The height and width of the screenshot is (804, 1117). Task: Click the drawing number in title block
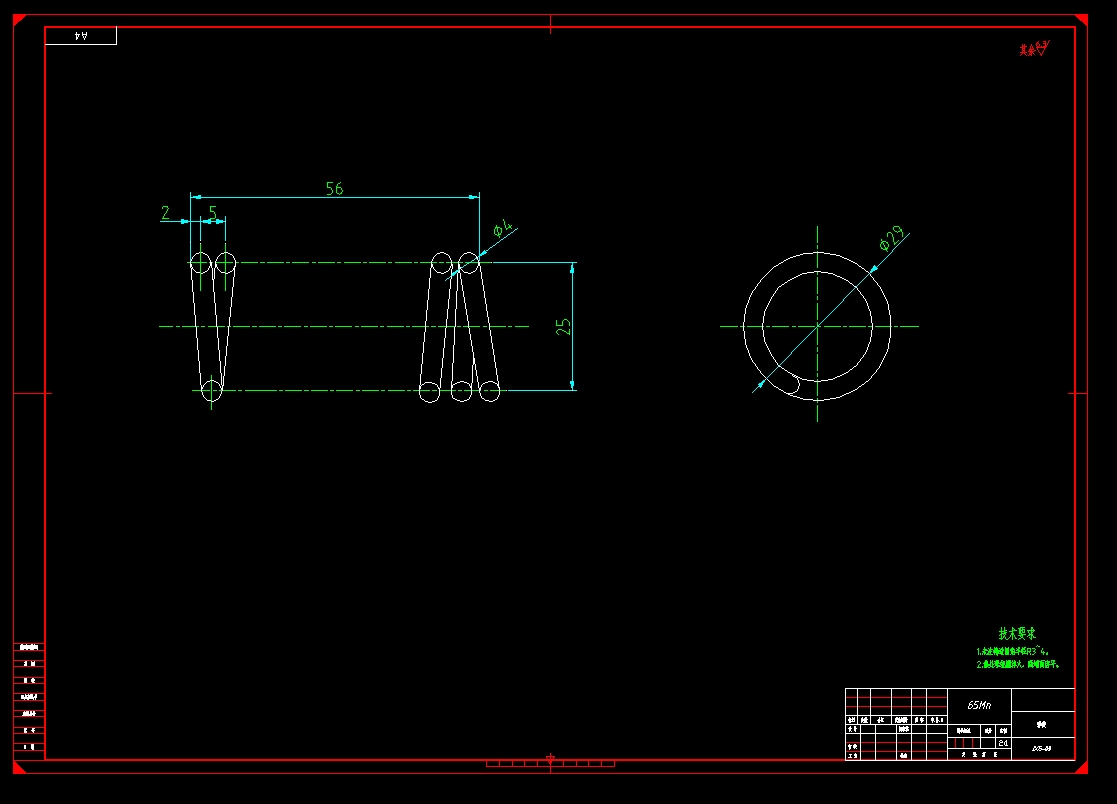[1042, 748]
